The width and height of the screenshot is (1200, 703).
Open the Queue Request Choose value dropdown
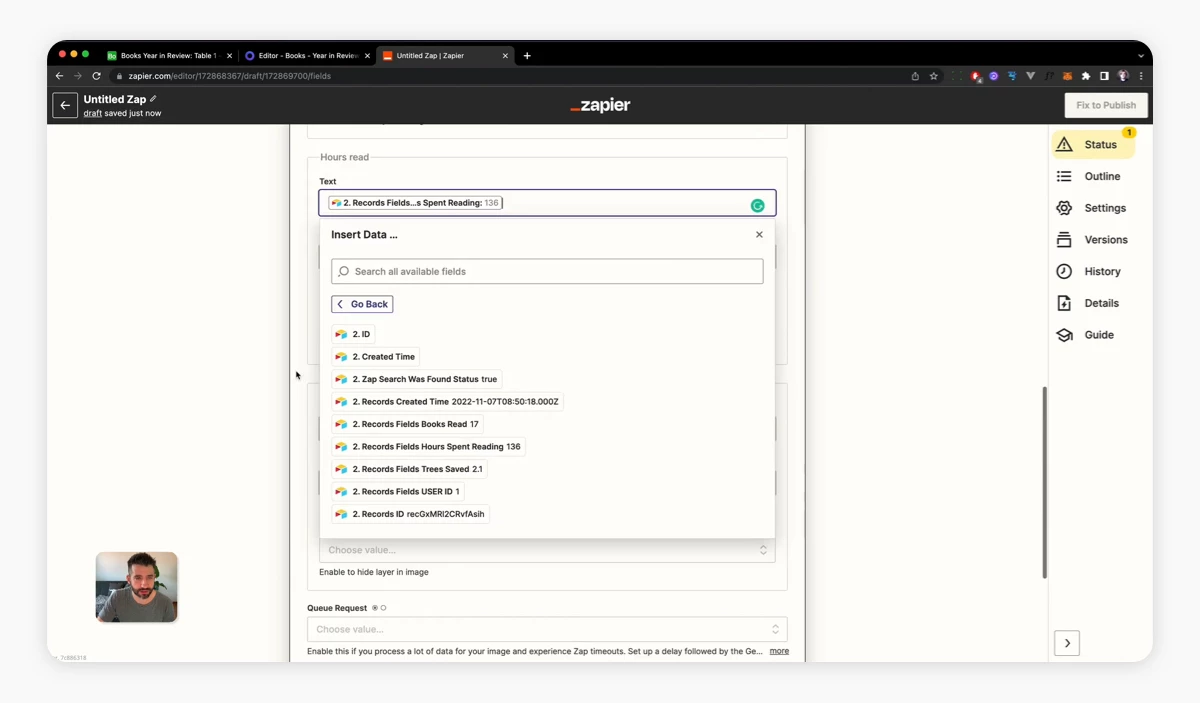[x=547, y=629]
